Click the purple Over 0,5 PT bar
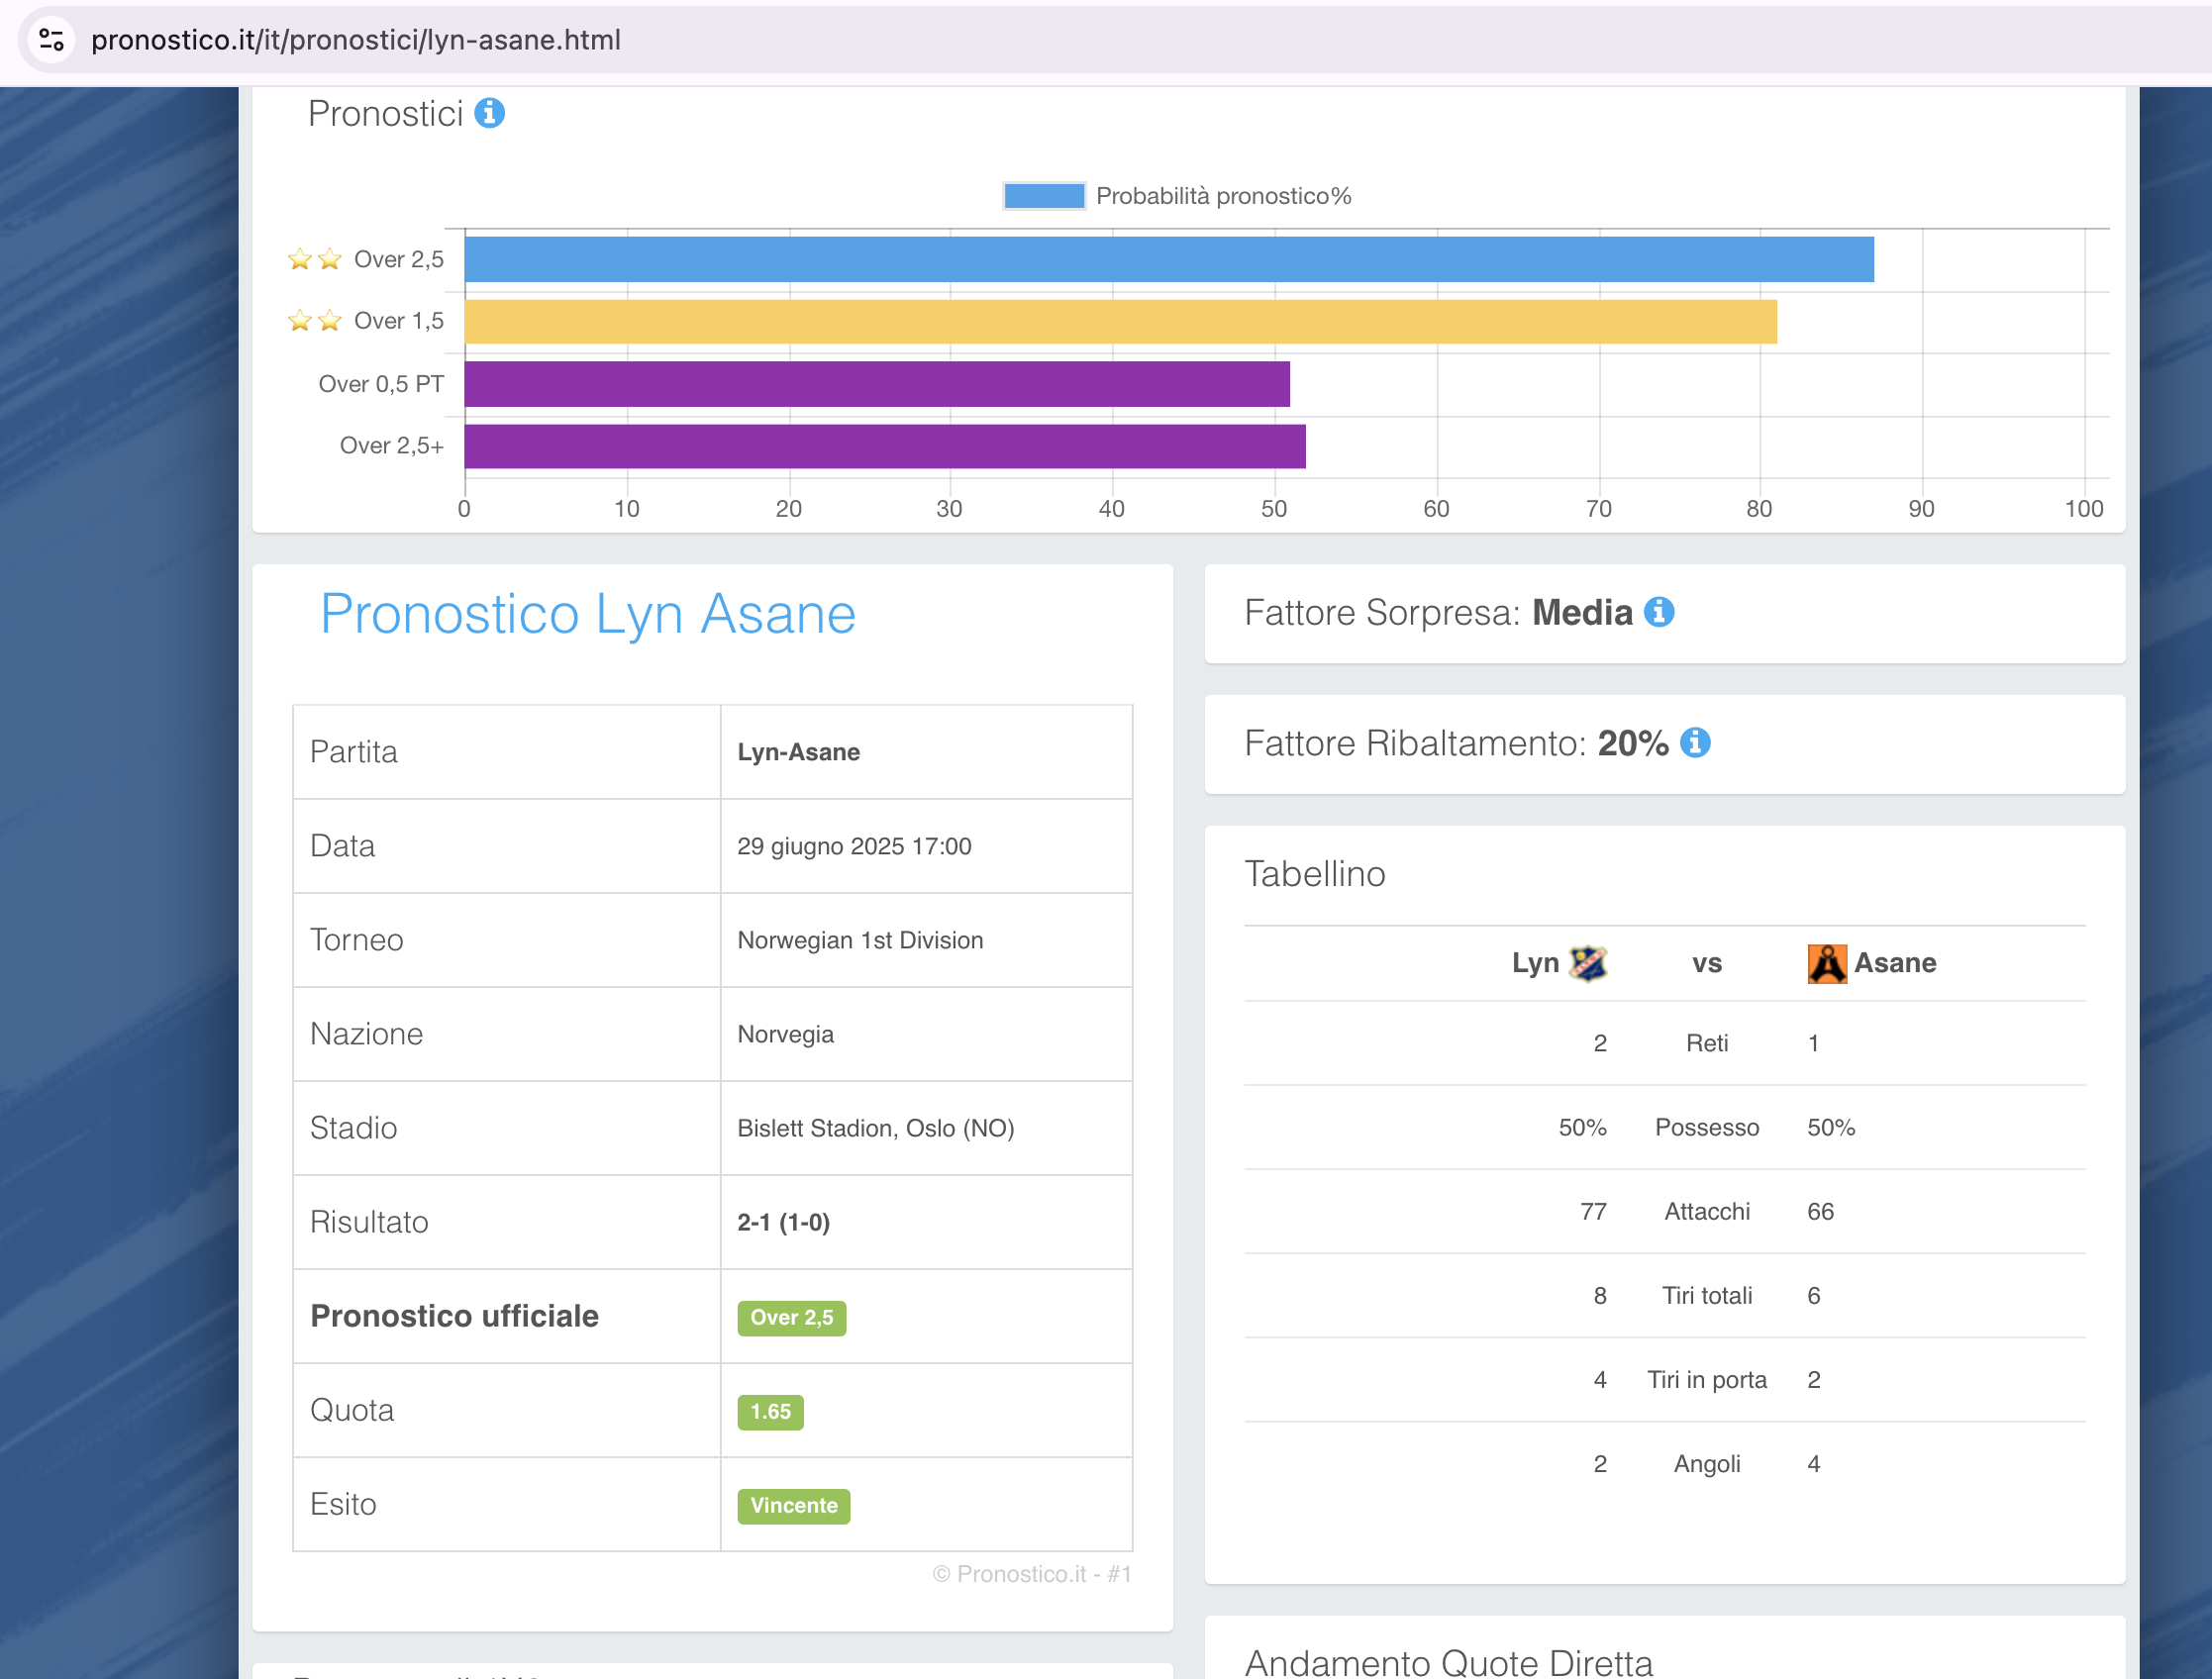Viewport: 2212px width, 1679px height. tap(877, 384)
